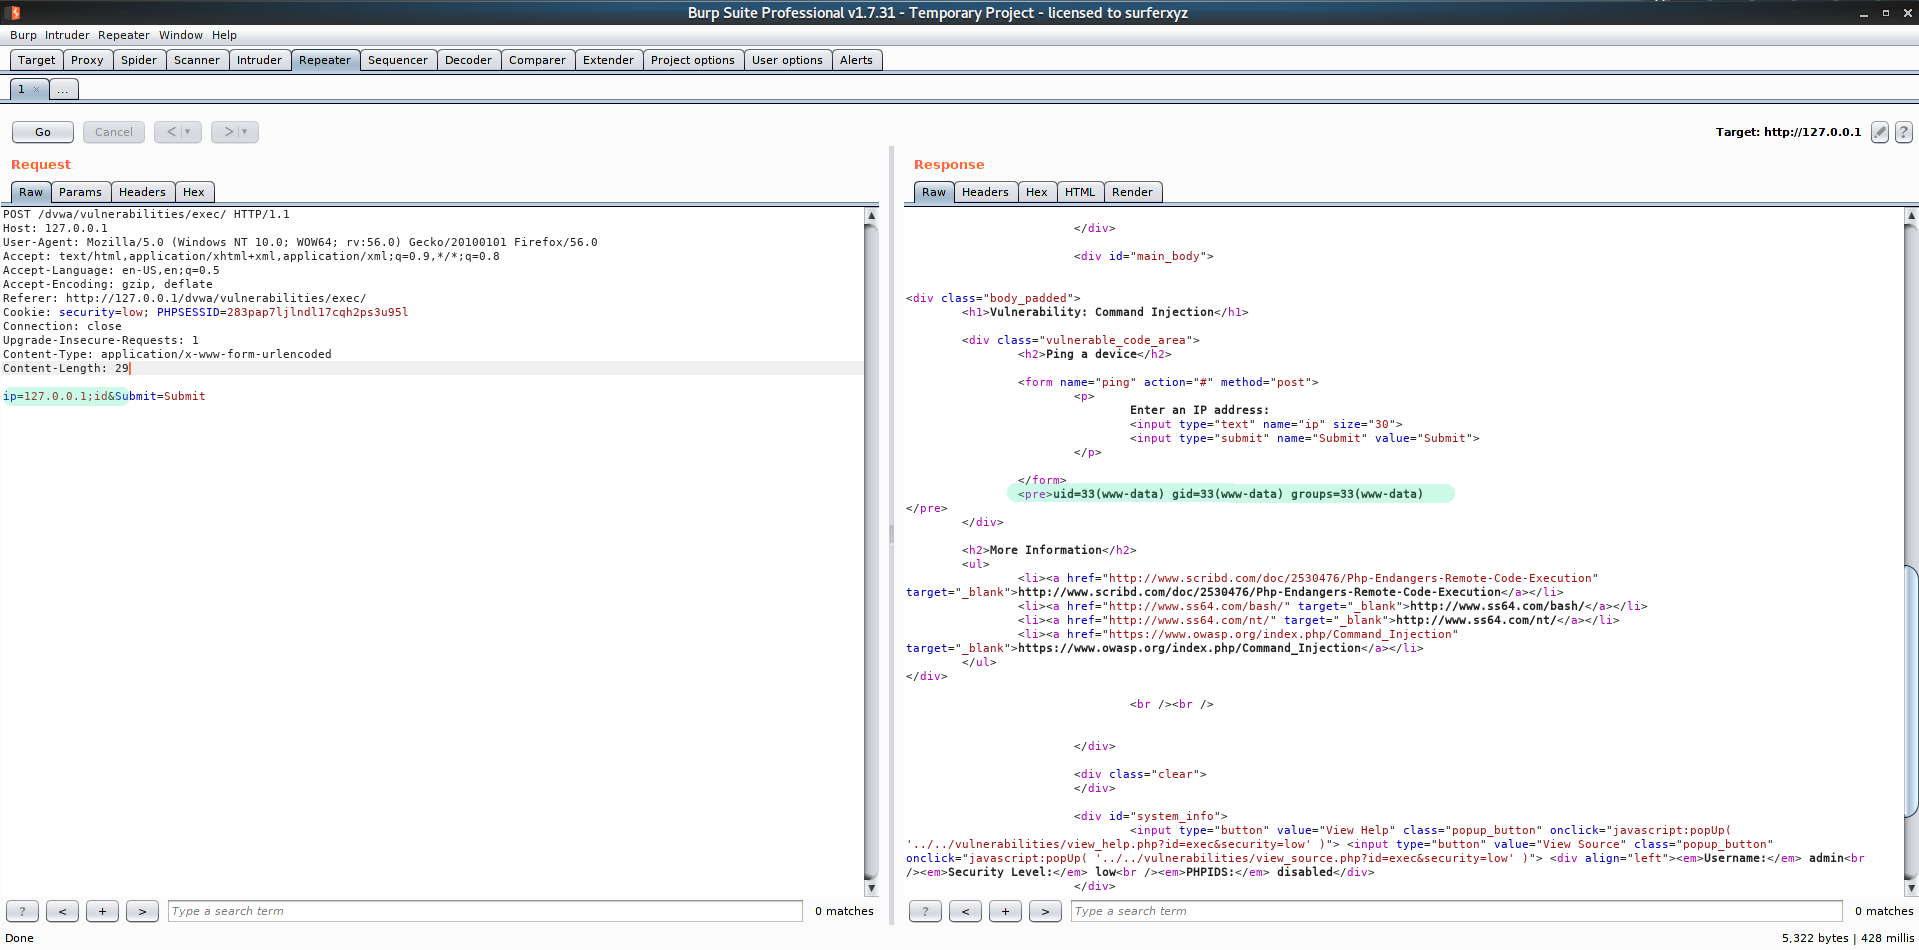Click the Go button to send the request
Image resolution: width=1919 pixels, height=950 pixels.
pos(43,132)
